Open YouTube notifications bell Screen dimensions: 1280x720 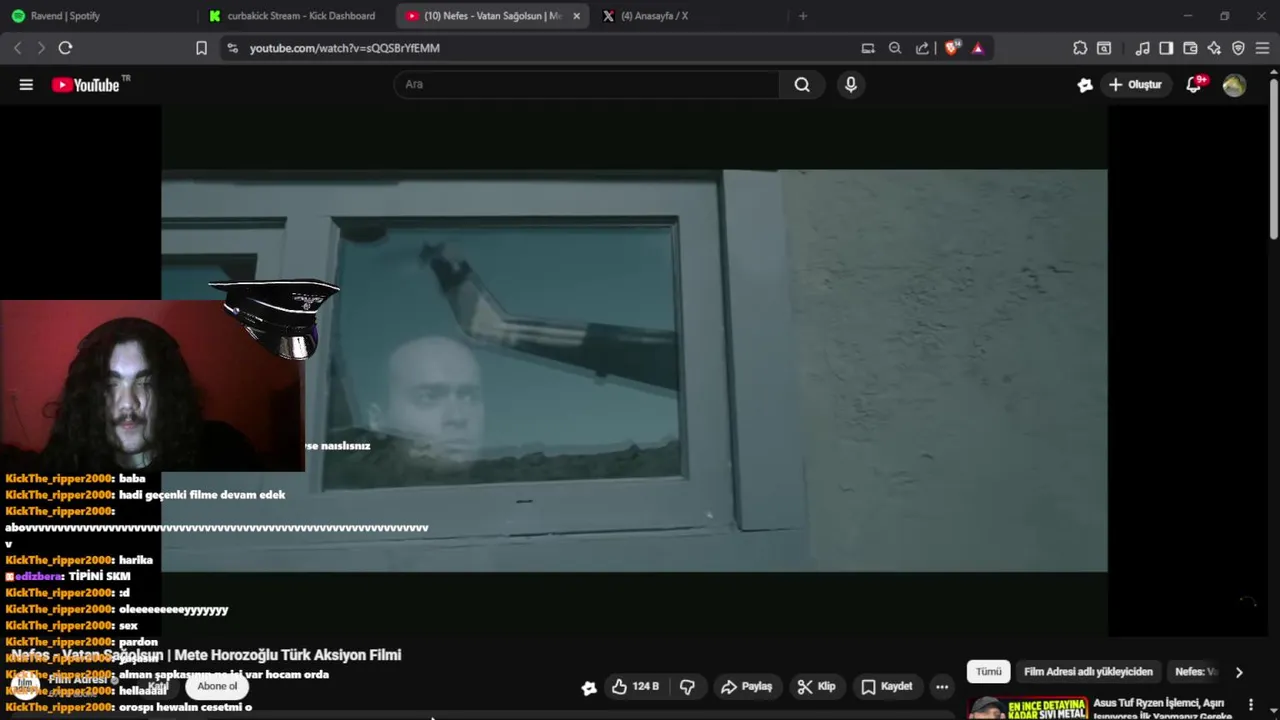click(x=1194, y=85)
